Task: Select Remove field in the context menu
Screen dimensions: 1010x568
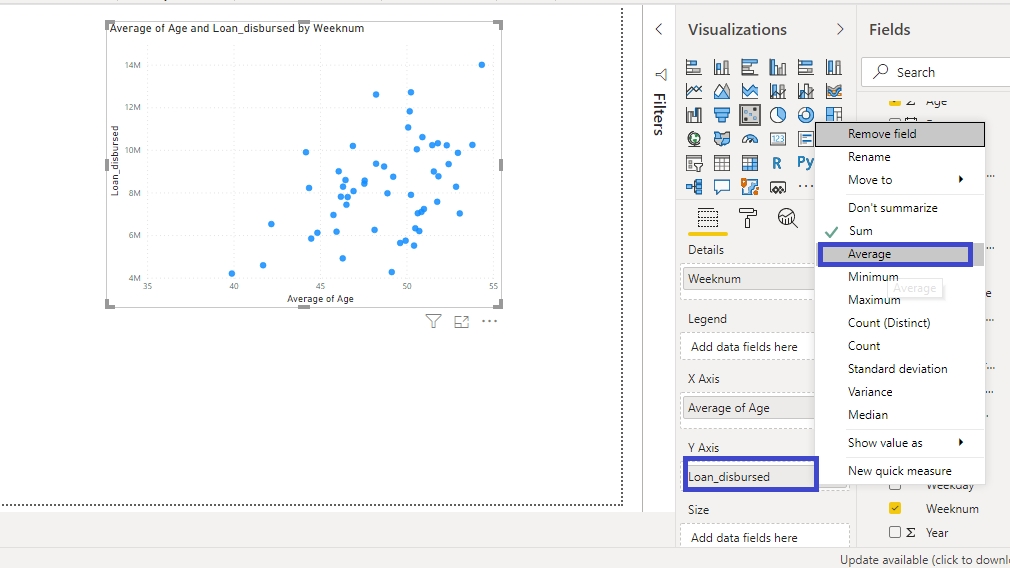Action: tap(900, 134)
